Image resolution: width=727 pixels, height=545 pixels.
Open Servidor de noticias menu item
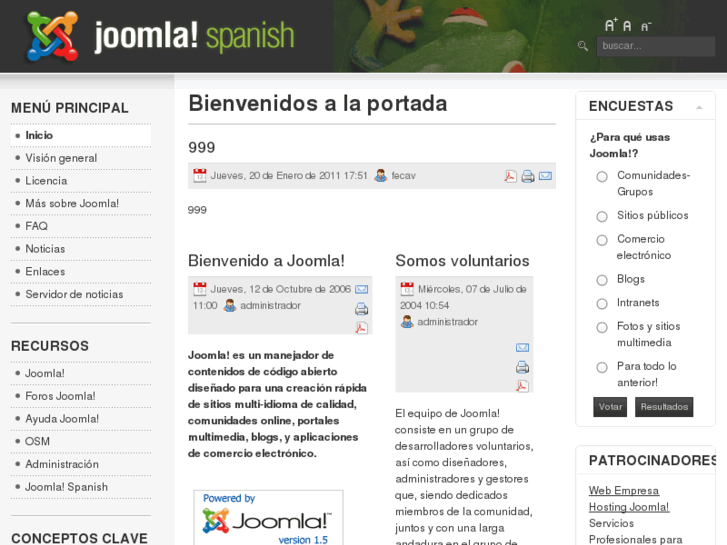click(81, 295)
